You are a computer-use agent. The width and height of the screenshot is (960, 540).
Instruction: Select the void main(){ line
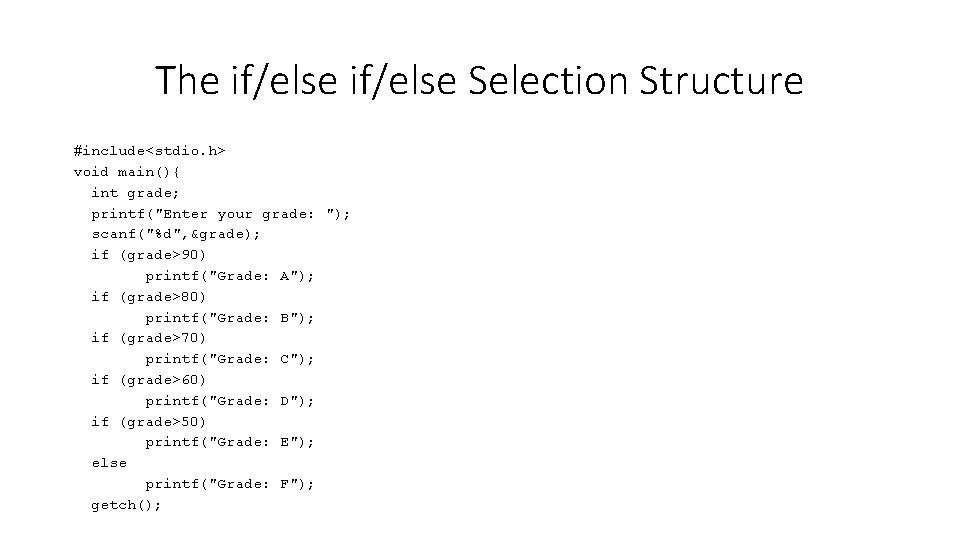coord(127,171)
